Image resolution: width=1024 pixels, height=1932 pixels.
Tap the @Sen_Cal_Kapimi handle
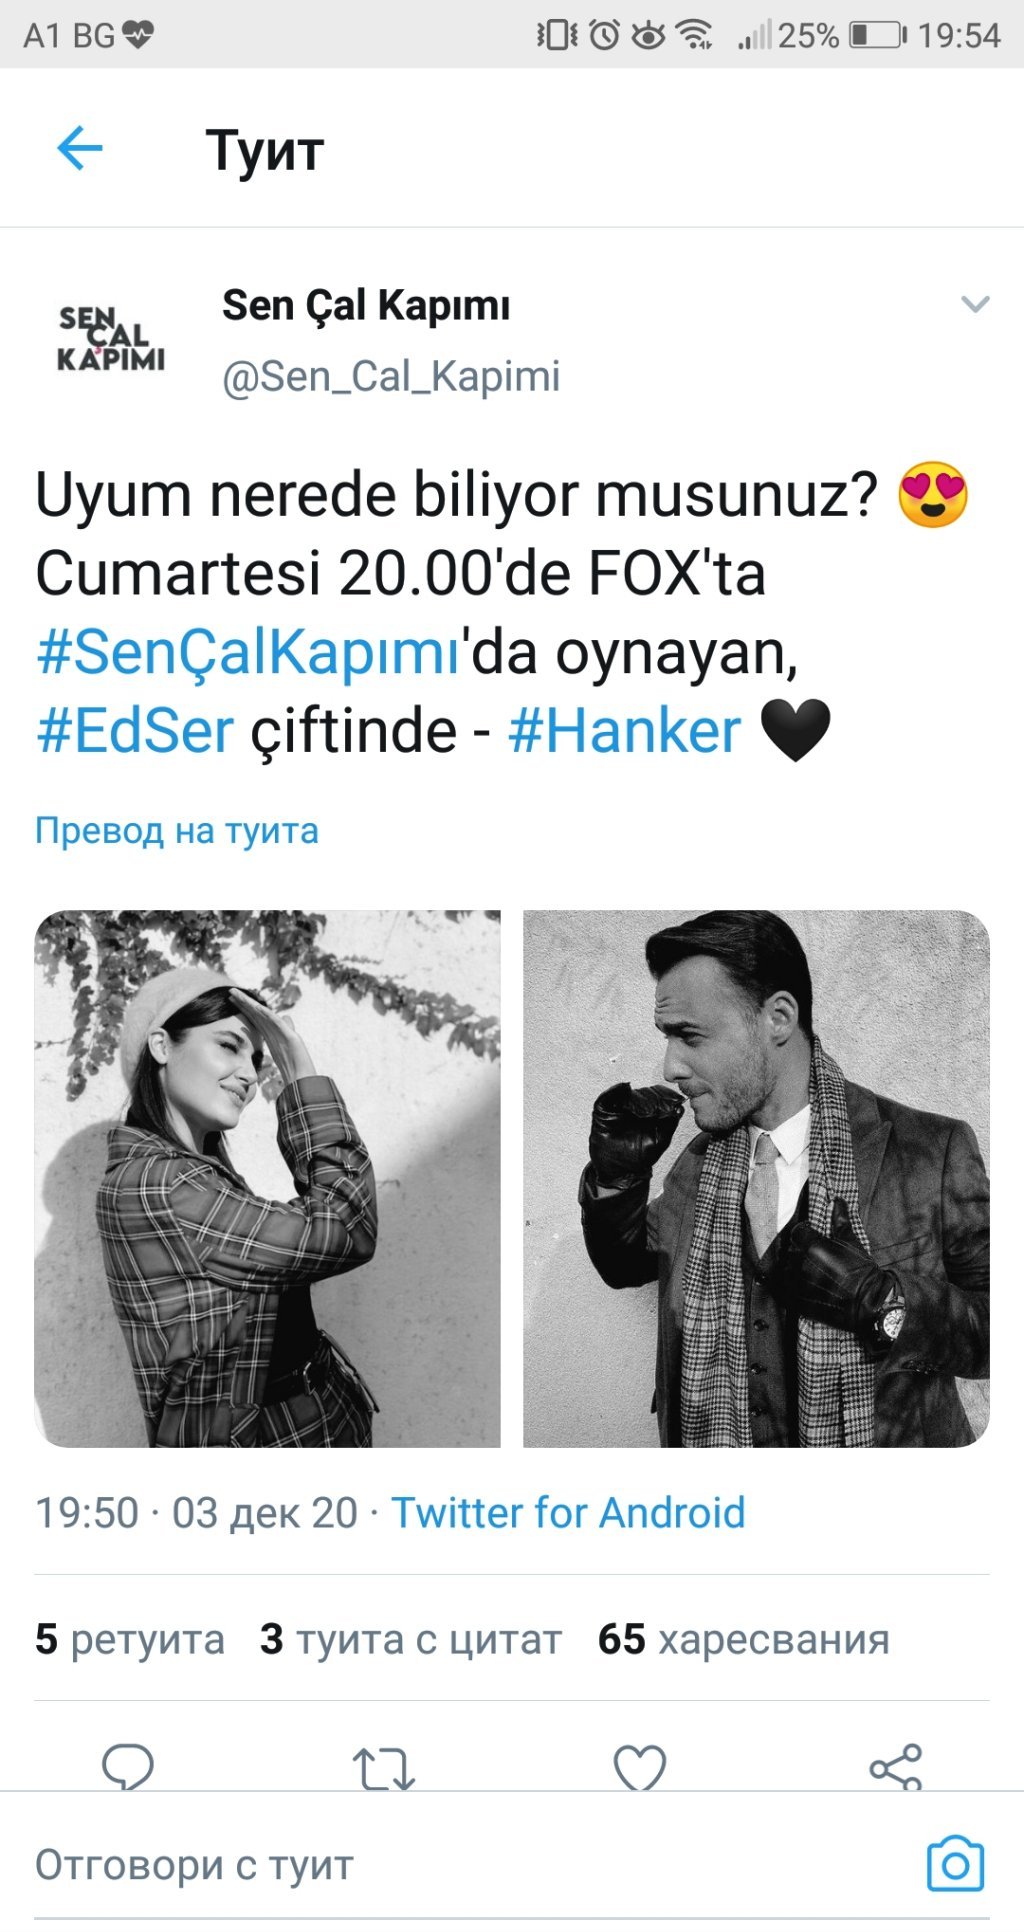click(391, 377)
